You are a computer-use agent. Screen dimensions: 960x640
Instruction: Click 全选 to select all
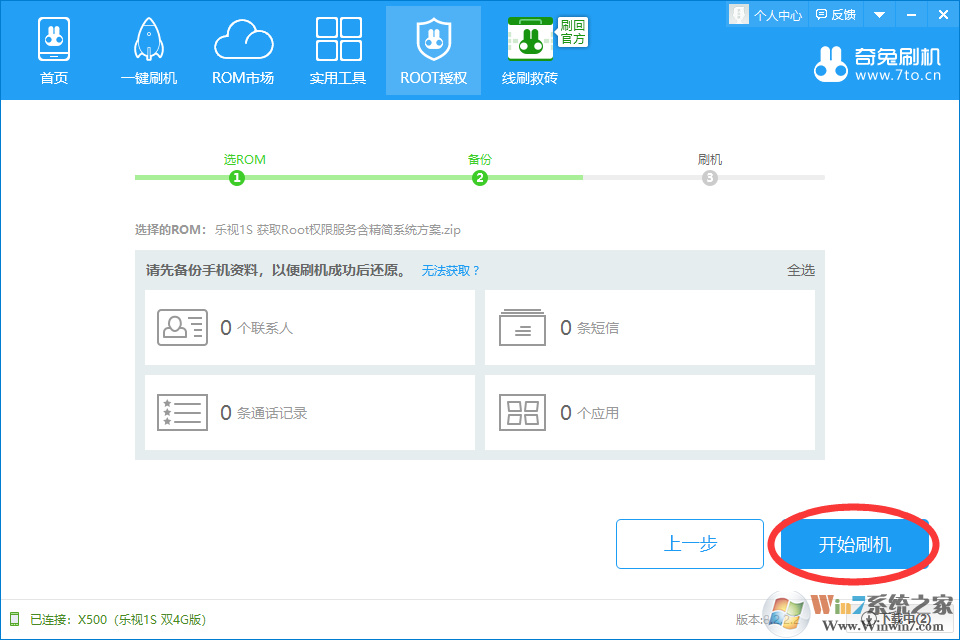pyautogui.click(x=801, y=271)
